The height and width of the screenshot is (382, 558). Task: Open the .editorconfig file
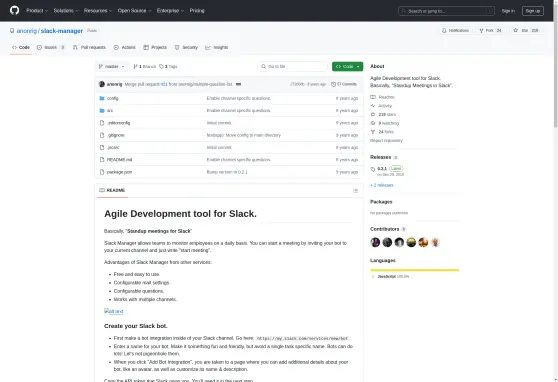tap(119, 123)
